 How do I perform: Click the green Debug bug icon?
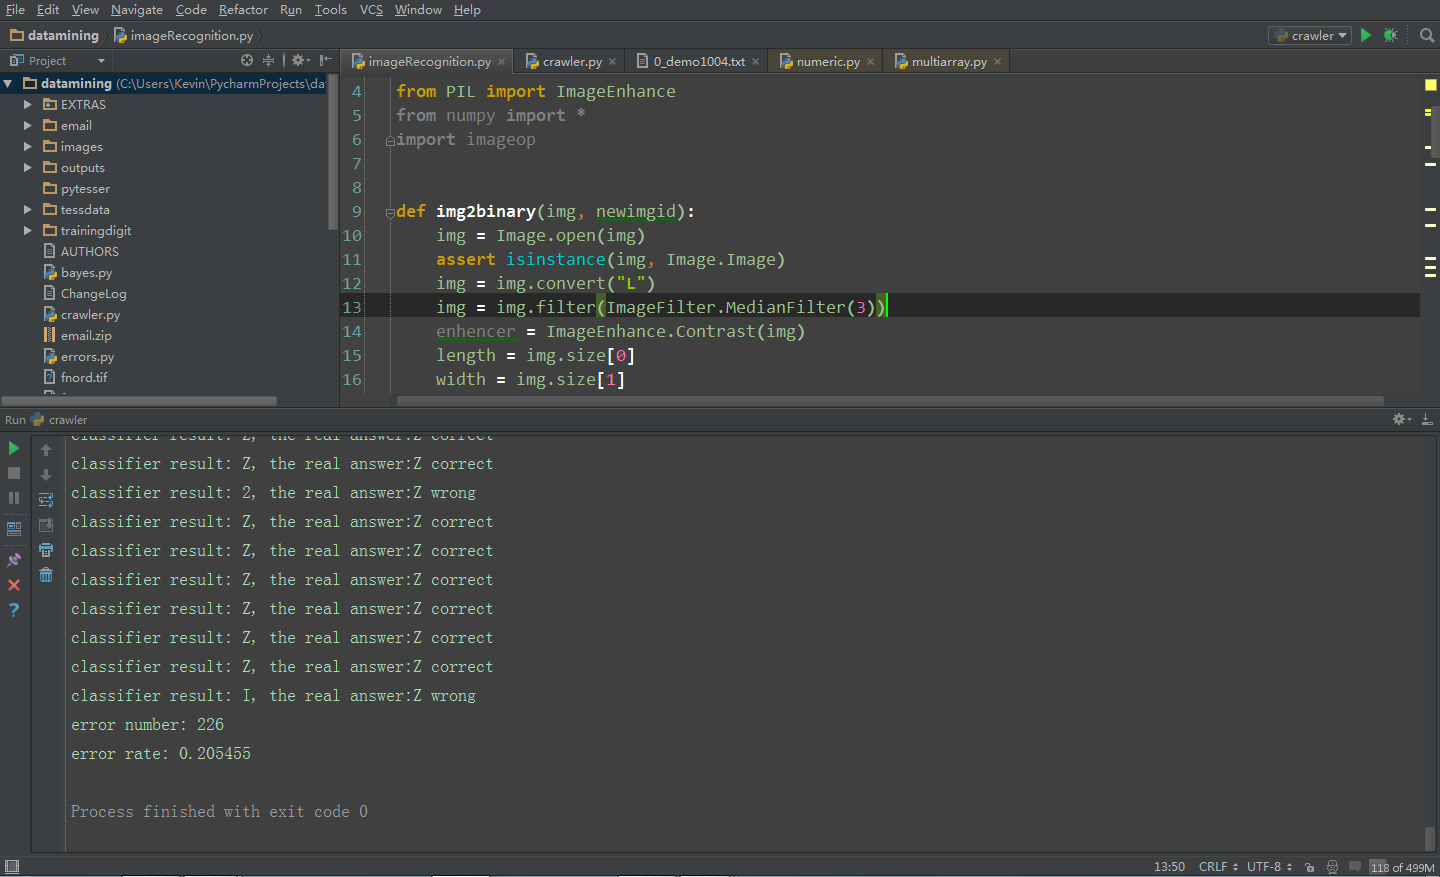tap(1390, 35)
